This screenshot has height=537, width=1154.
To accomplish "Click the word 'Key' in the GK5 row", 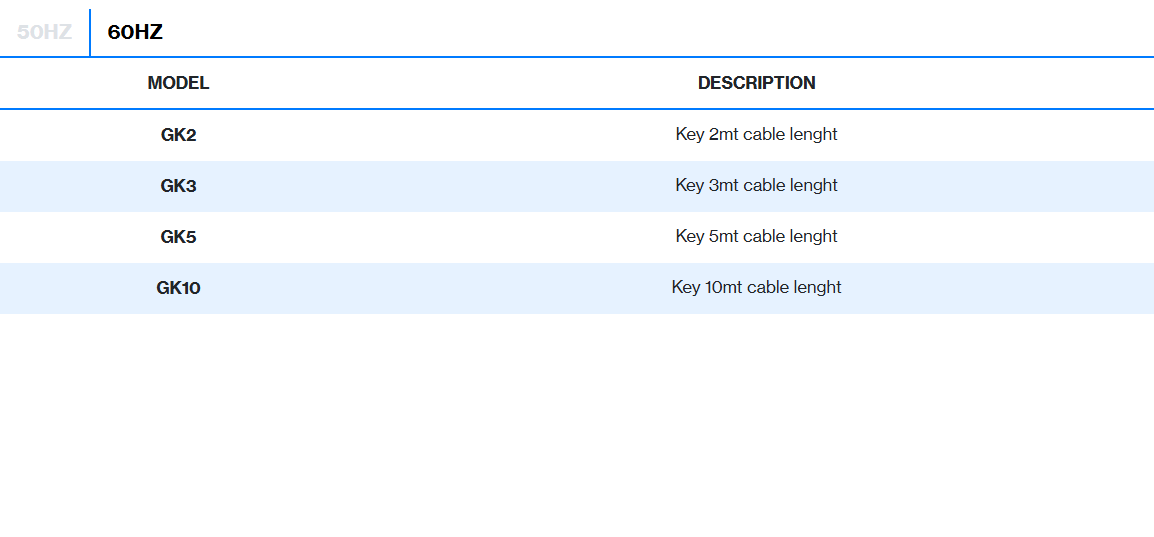I will tap(690, 236).
